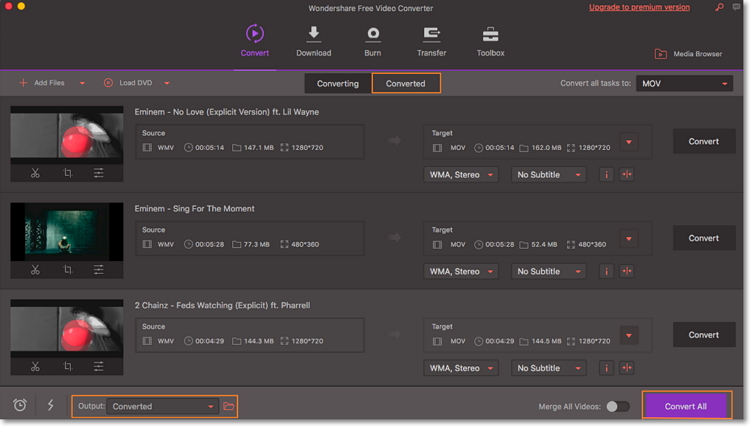Expand the MOV convert-all format dropdown
Viewport: 750px width, 426px height.
coord(686,83)
